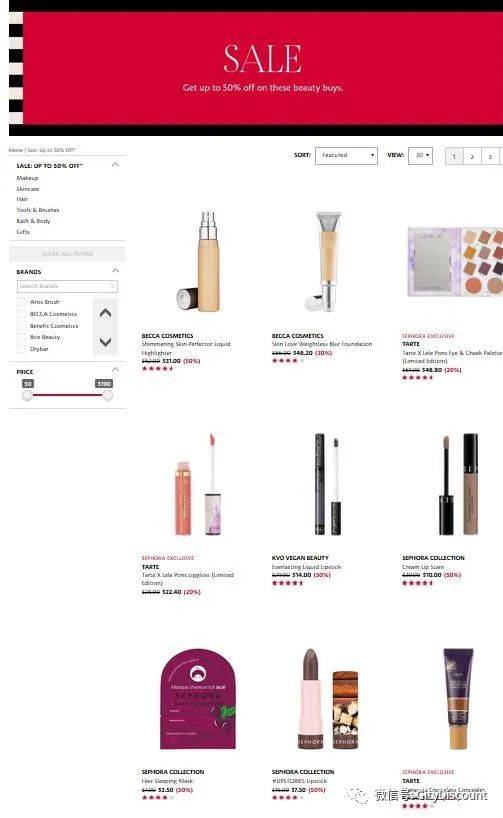
Task: Check the BECCA Cosmetics brand filter
Action: [x=21, y=314]
